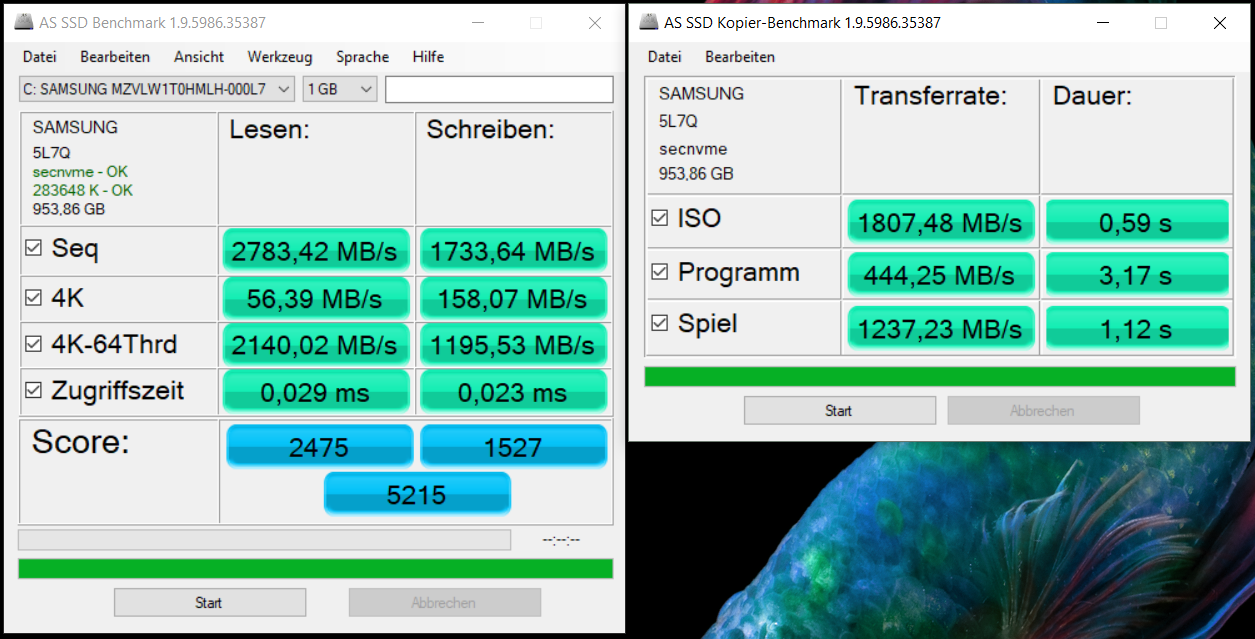
Task: Open the Sprache menu
Action: point(362,57)
